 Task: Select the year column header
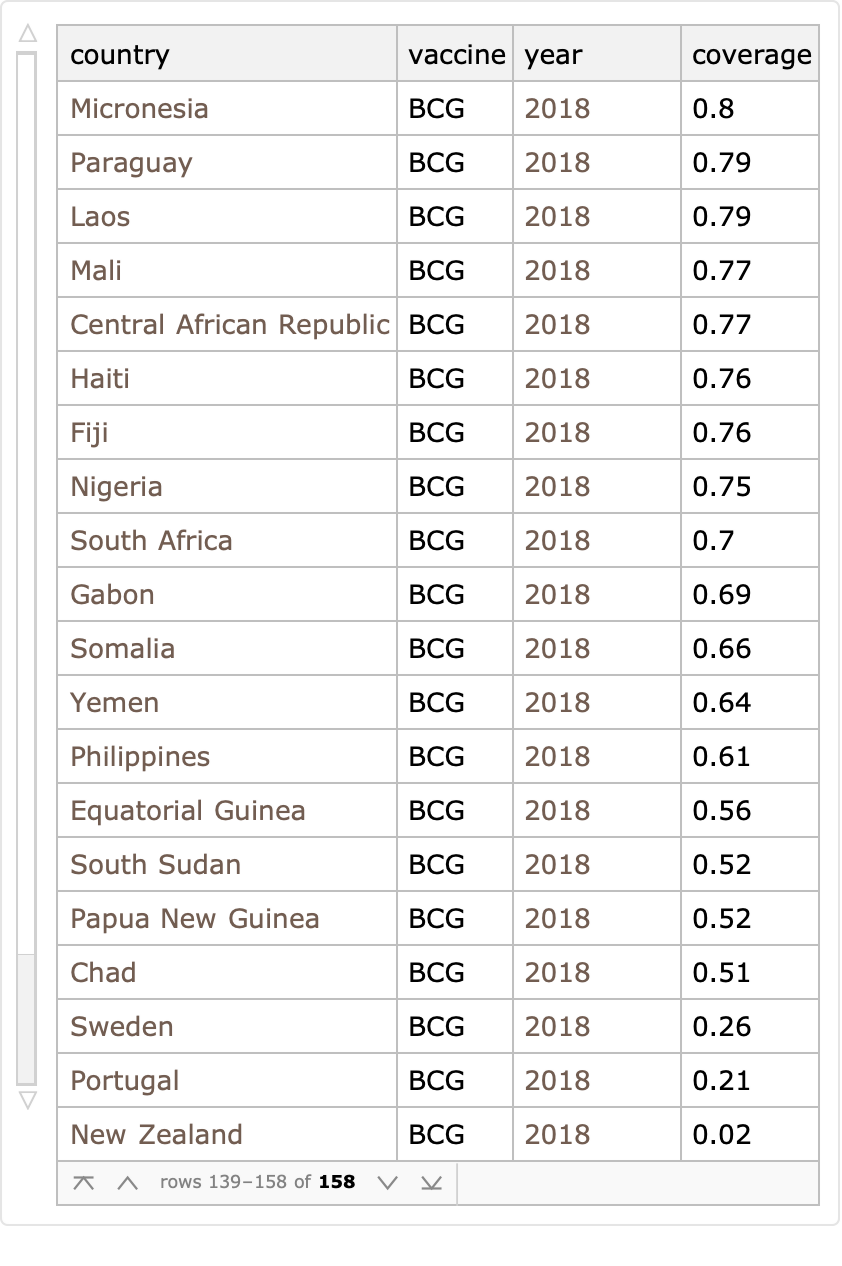[x=553, y=55]
